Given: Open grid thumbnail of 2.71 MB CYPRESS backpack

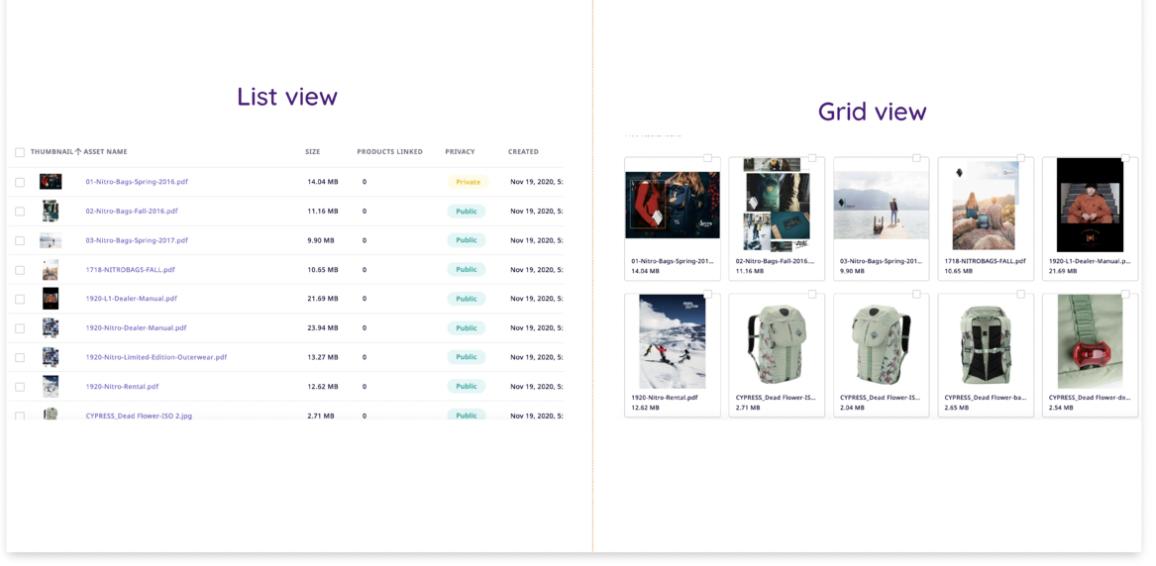Looking at the screenshot, I should pyautogui.click(x=776, y=344).
